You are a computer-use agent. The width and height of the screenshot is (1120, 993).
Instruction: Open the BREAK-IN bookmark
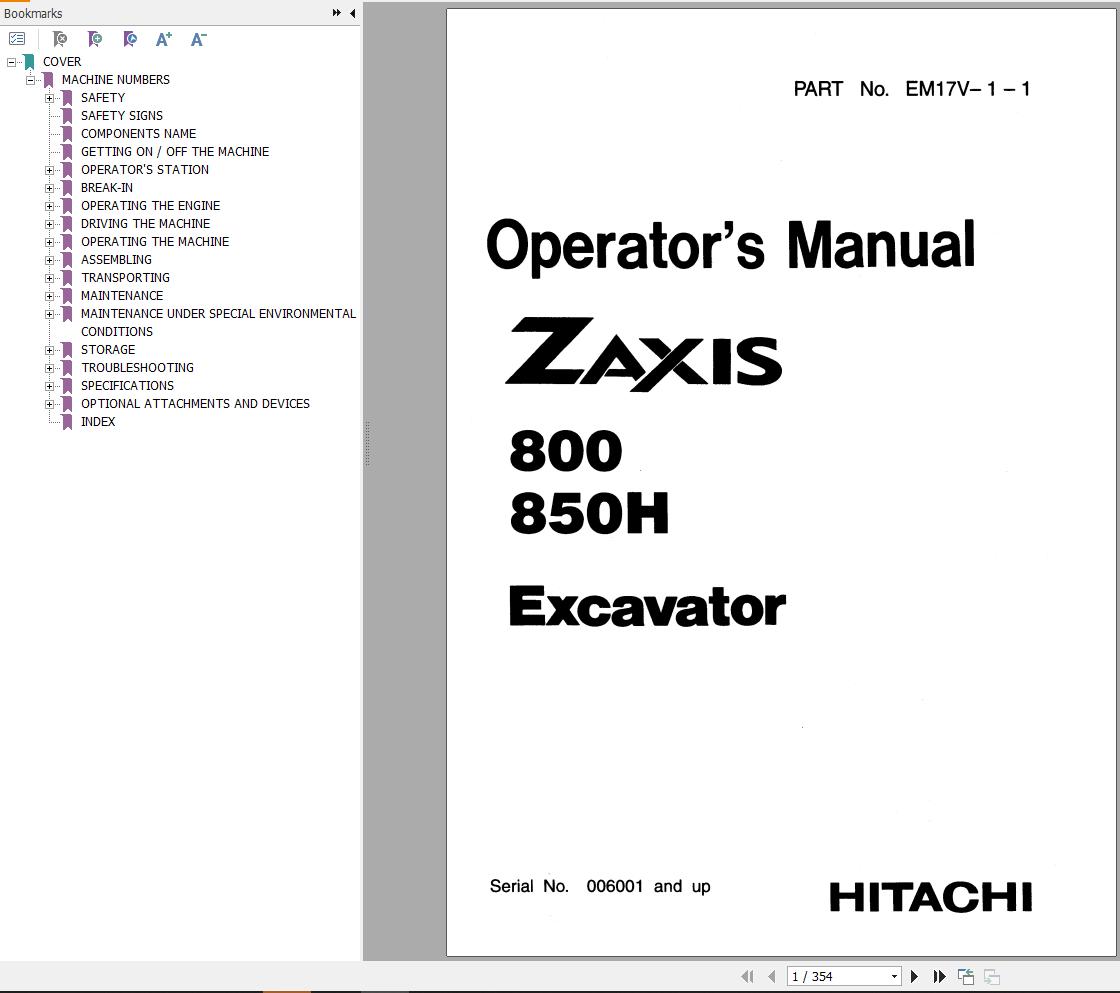pos(106,188)
